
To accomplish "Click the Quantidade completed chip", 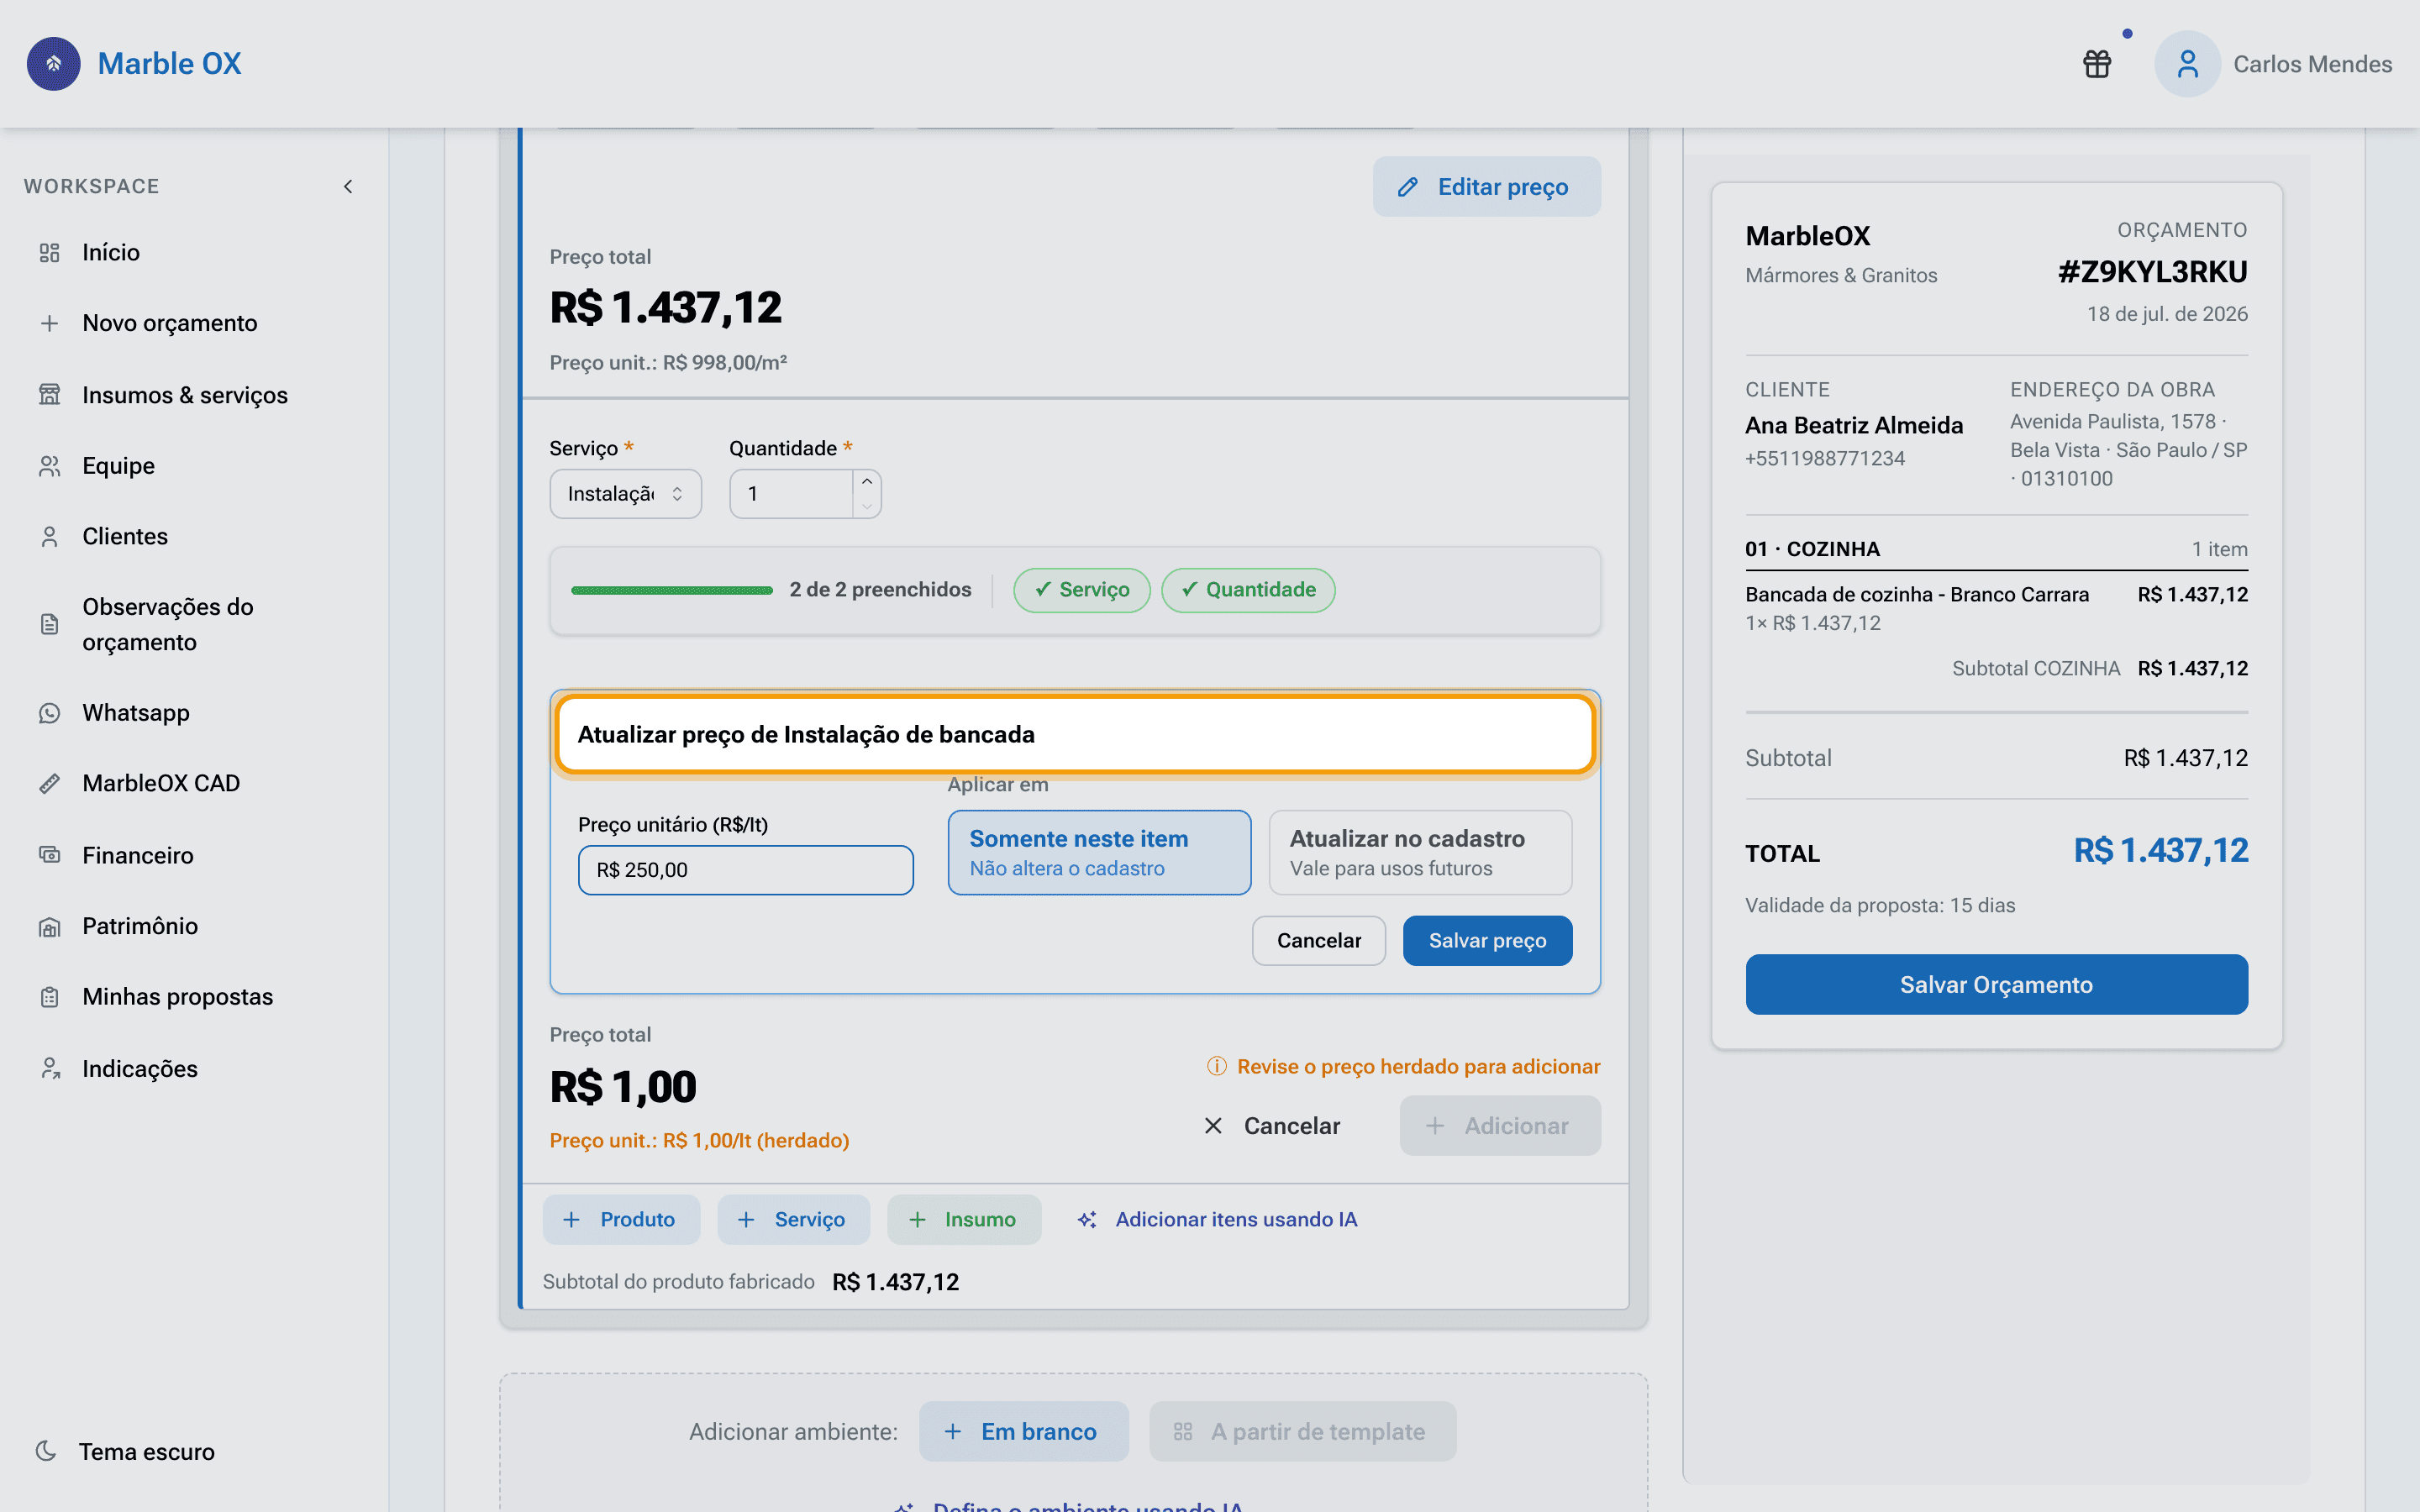I will 1248,590.
